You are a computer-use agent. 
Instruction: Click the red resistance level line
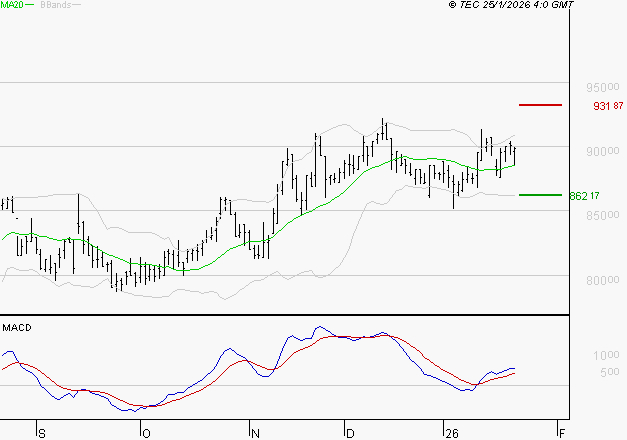(x=540, y=105)
